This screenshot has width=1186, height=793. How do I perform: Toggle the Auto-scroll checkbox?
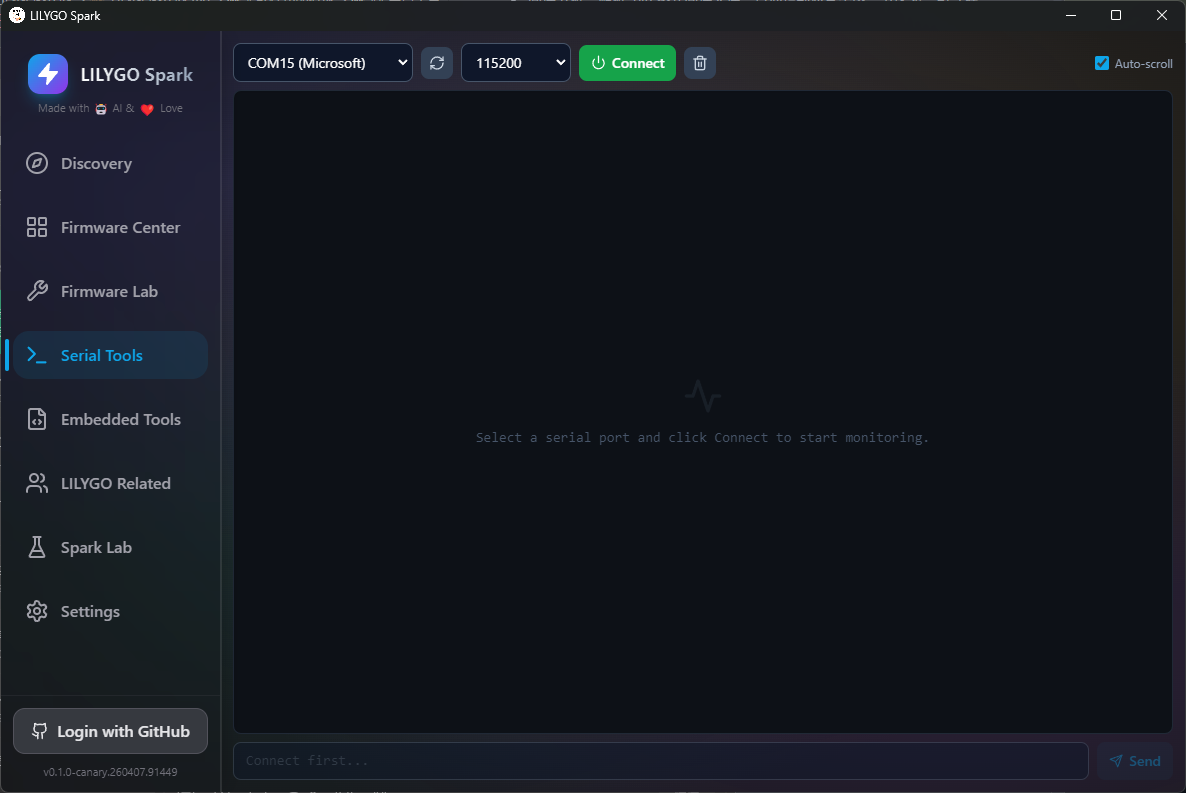(1102, 63)
